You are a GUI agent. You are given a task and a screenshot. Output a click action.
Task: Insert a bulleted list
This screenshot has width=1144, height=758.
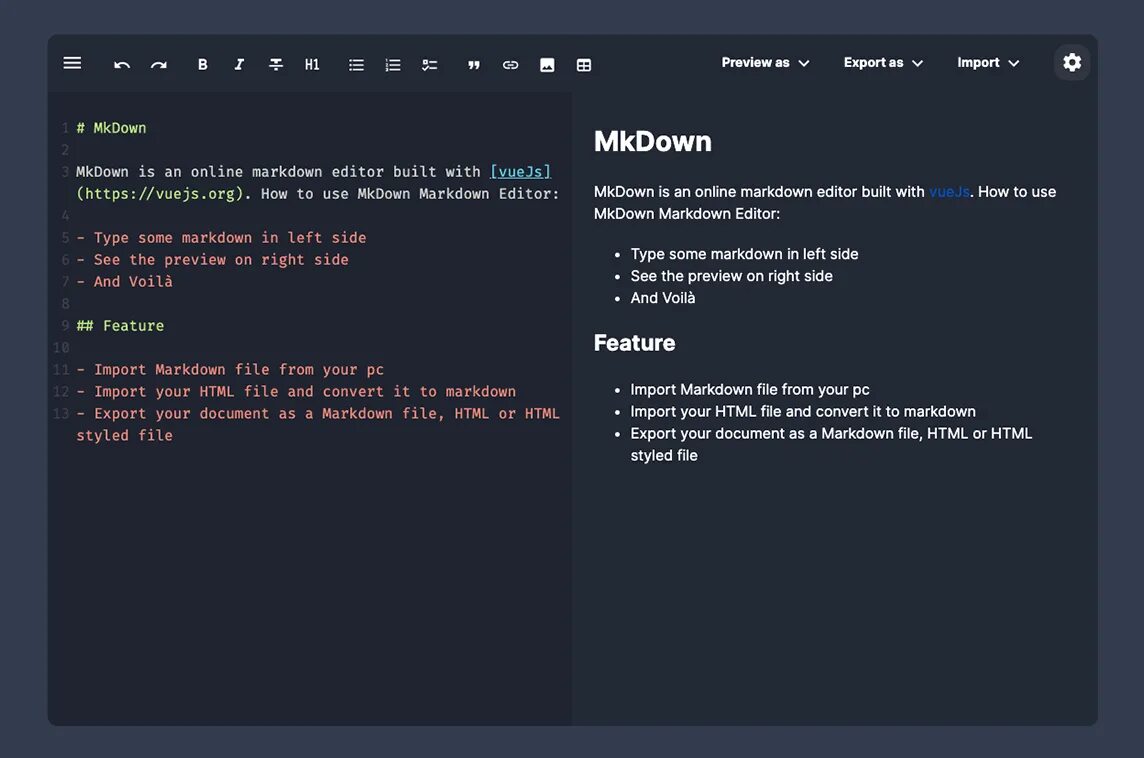pos(356,65)
